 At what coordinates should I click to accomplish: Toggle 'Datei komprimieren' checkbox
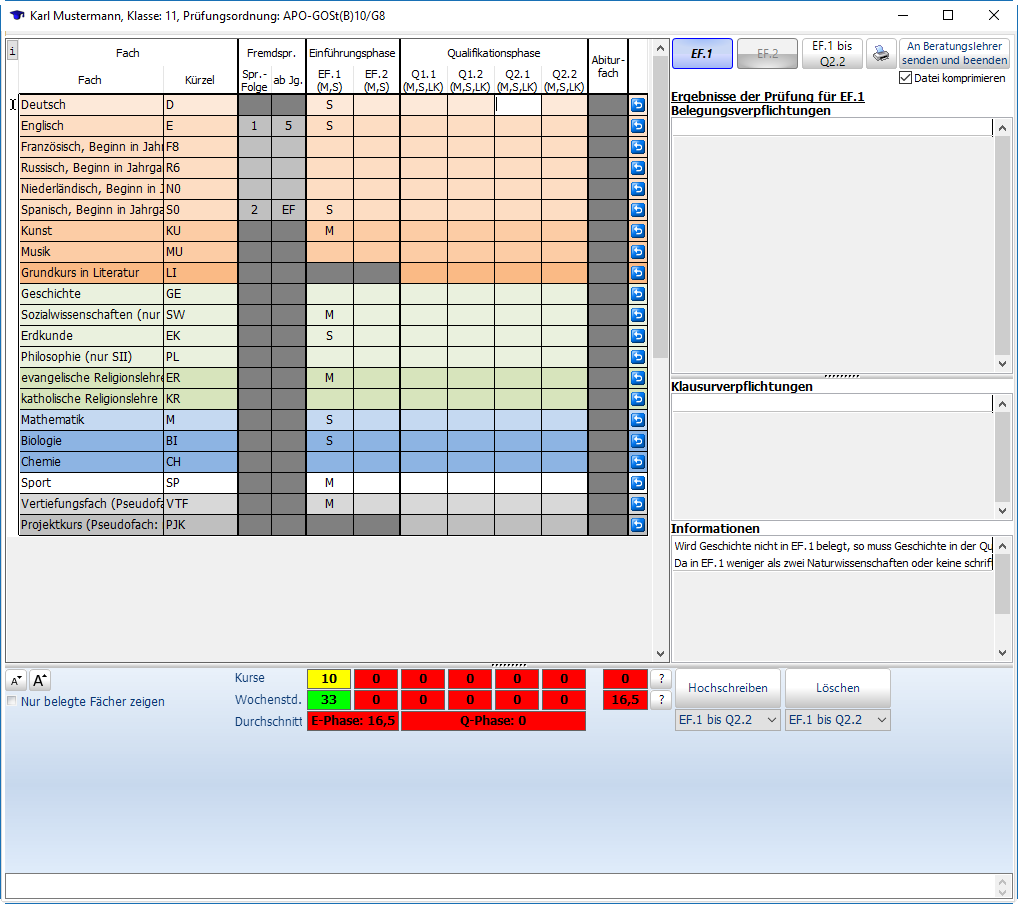tap(906, 78)
